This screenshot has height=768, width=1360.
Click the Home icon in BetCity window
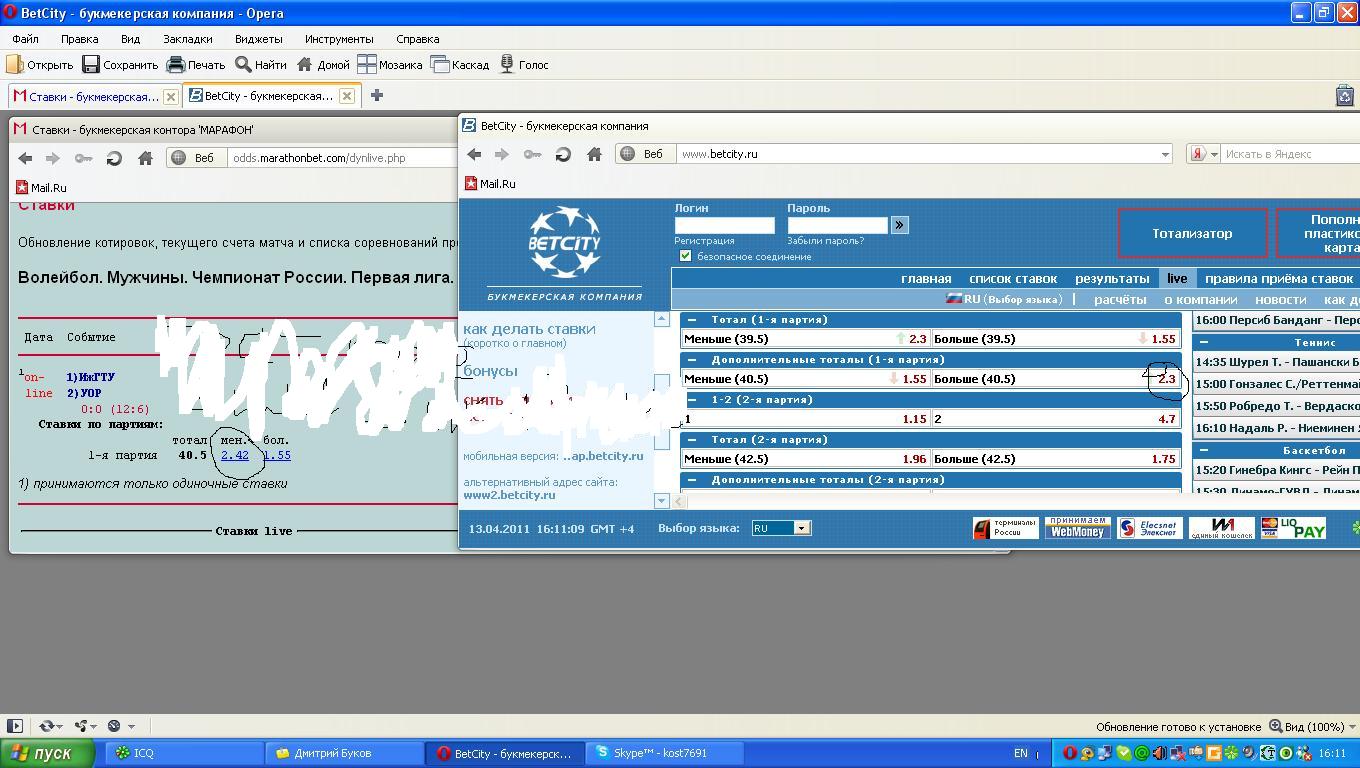coord(594,154)
